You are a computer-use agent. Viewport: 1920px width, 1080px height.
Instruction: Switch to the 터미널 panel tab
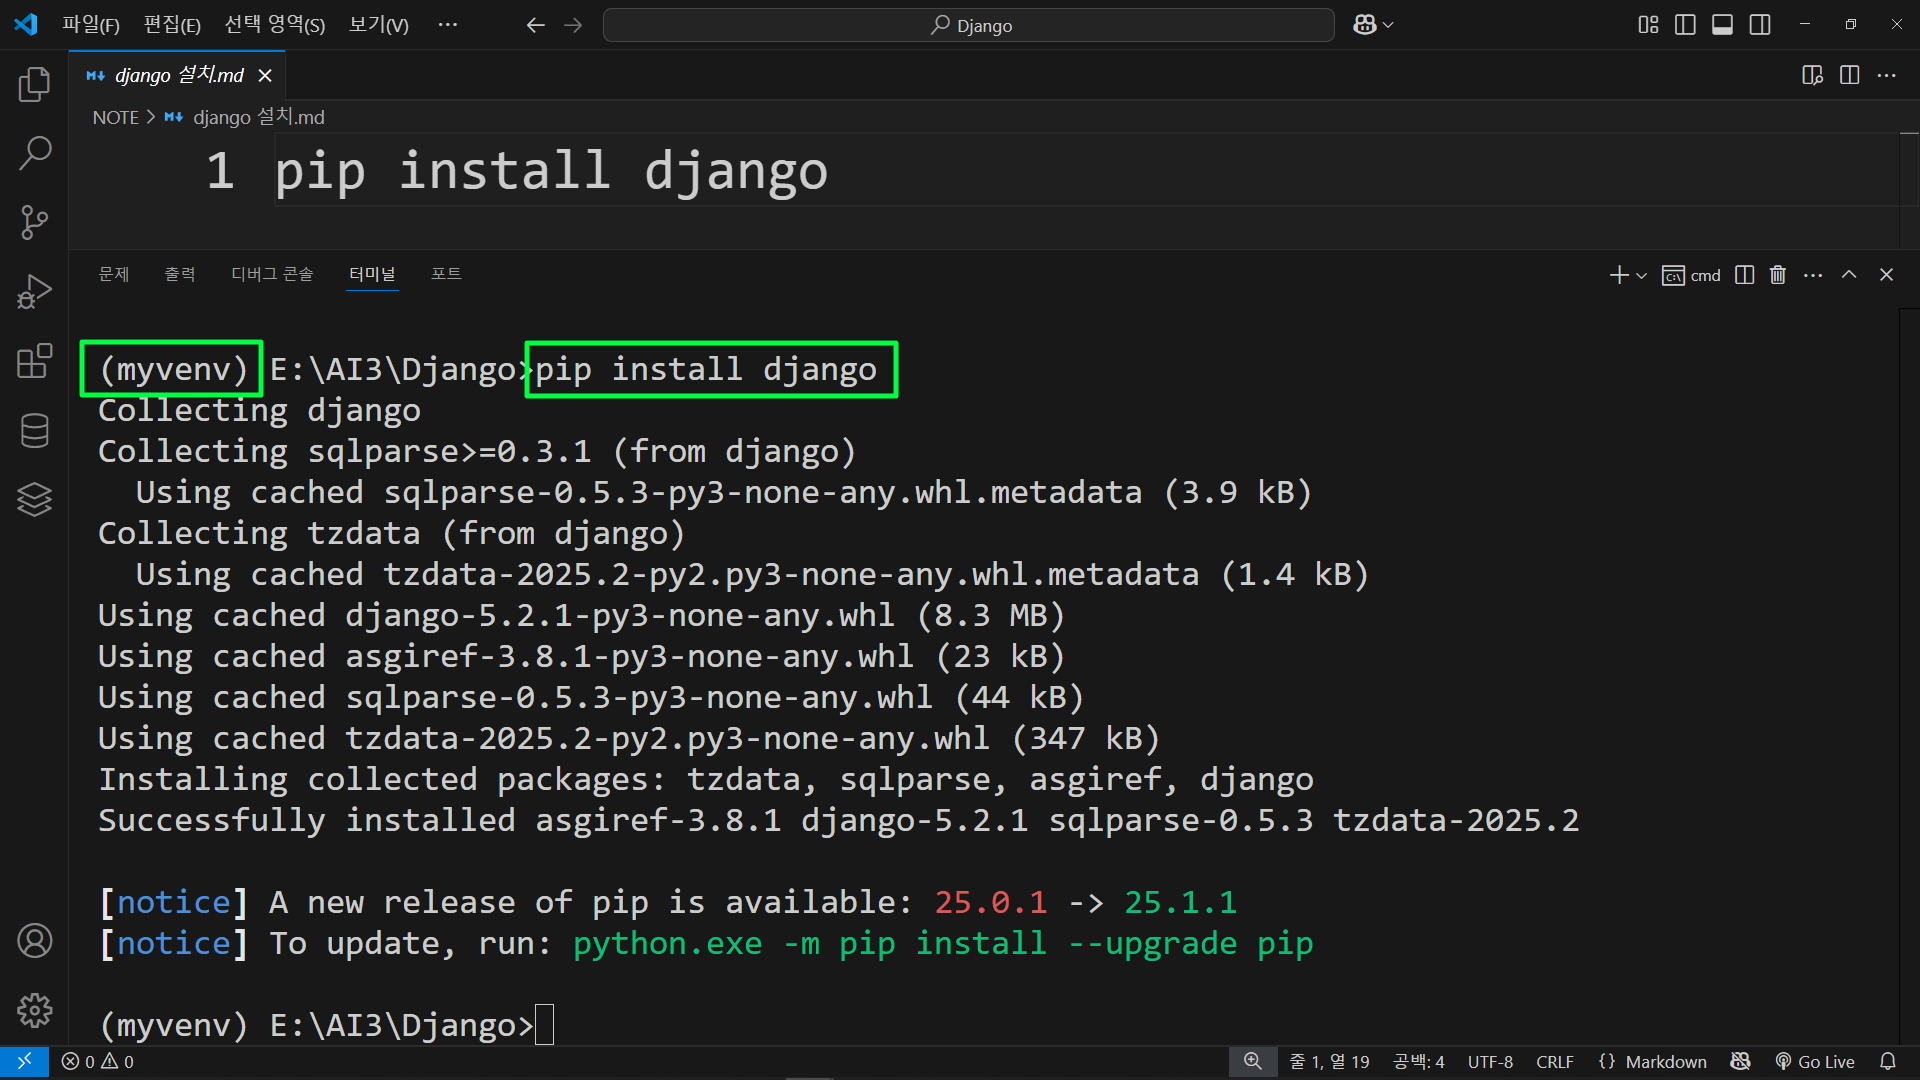click(x=372, y=274)
